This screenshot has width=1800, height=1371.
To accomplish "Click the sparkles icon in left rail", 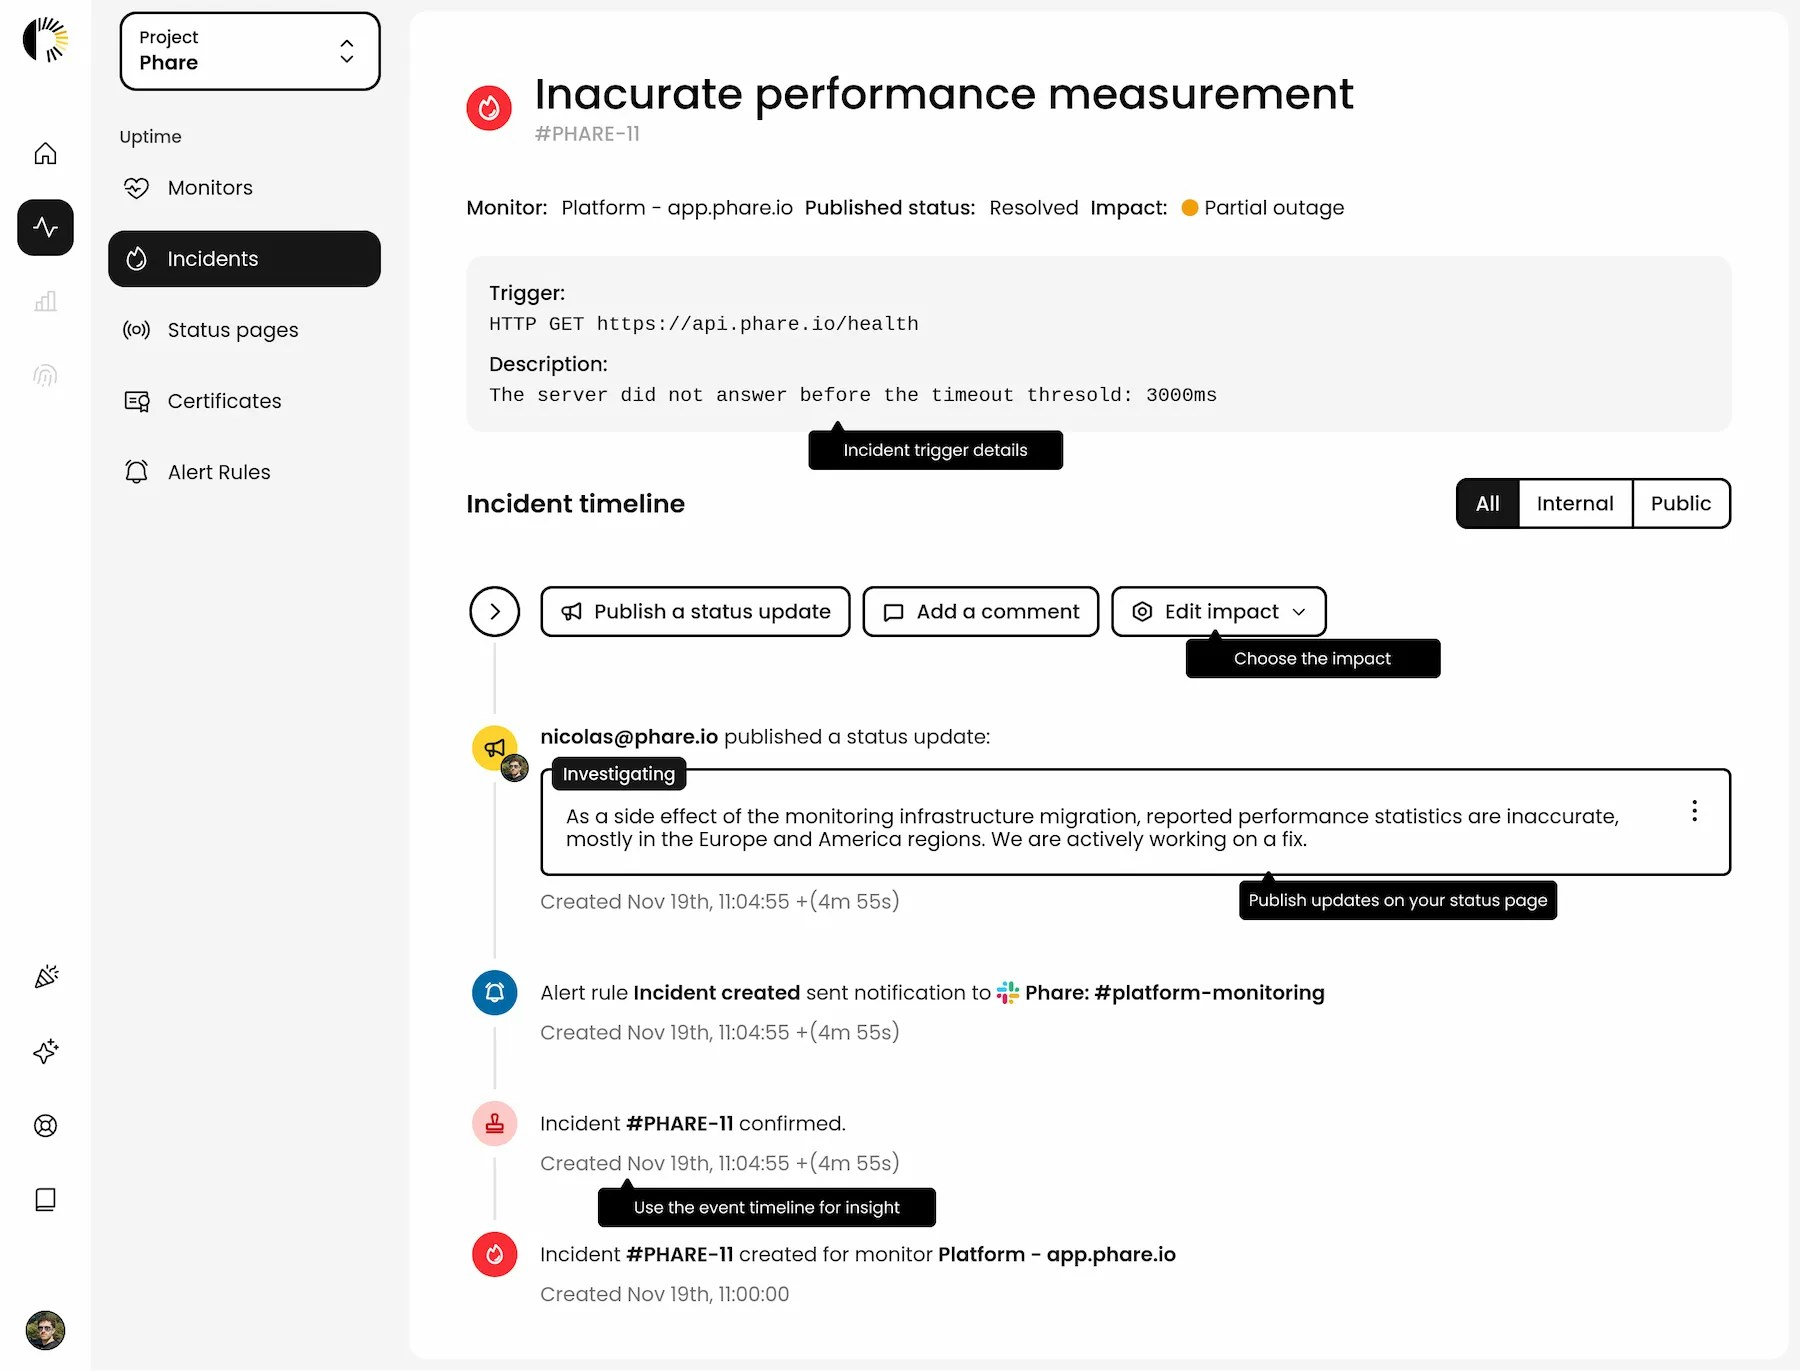I will pyautogui.click(x=45, y=1051).
